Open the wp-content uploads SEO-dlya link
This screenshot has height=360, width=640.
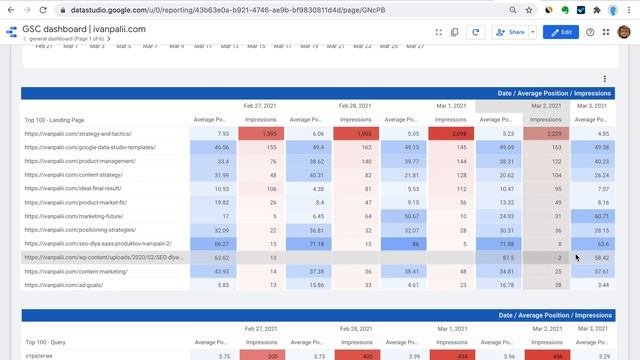click(x=104, y=258)
